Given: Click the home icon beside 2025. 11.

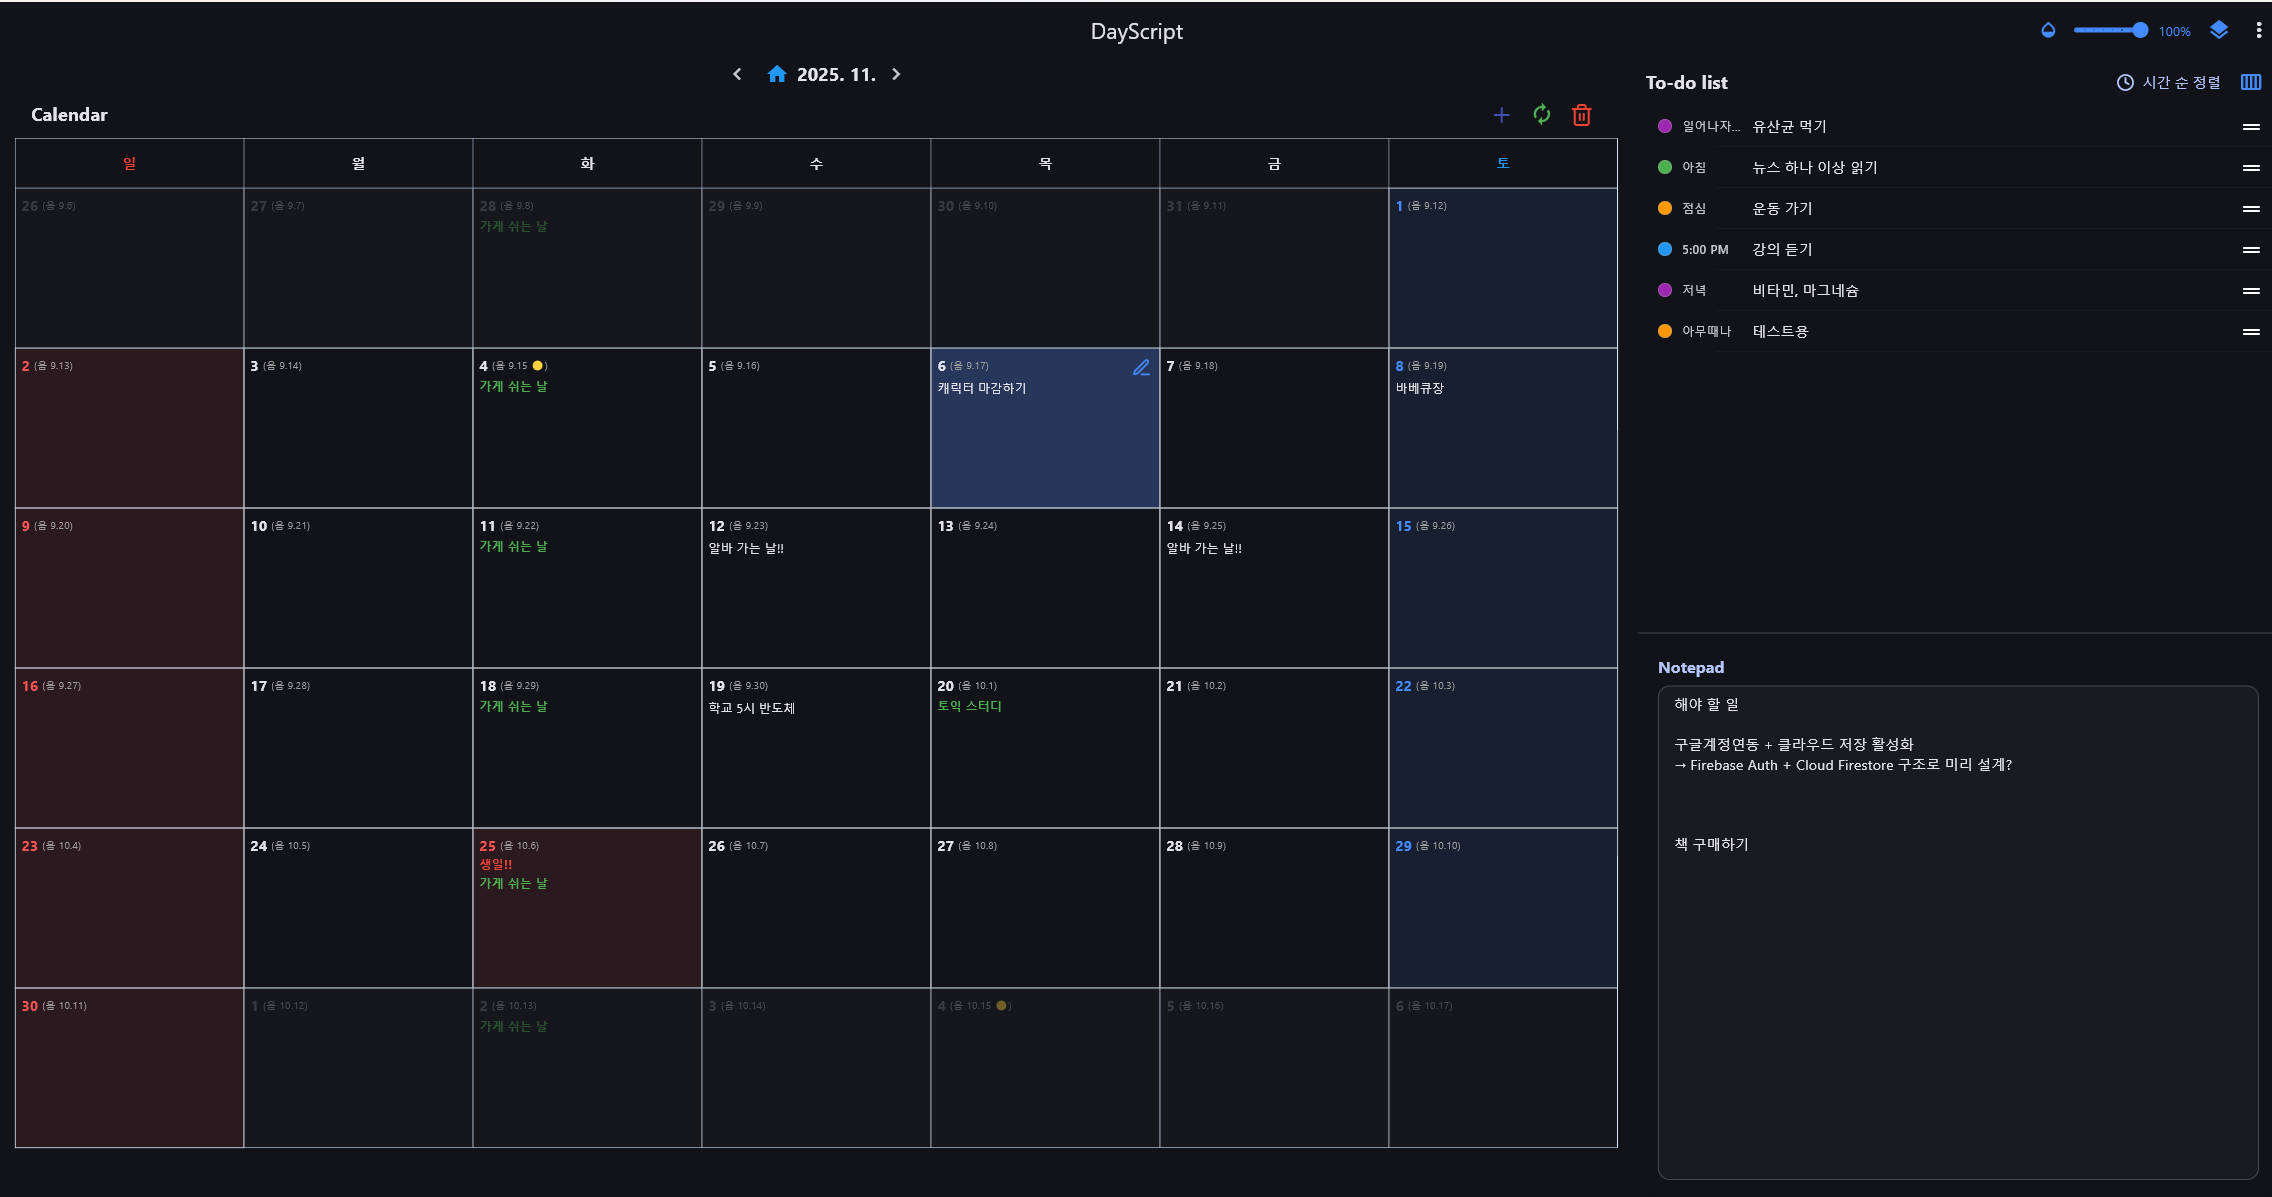Looking at the screenshot, I should 776,74.
